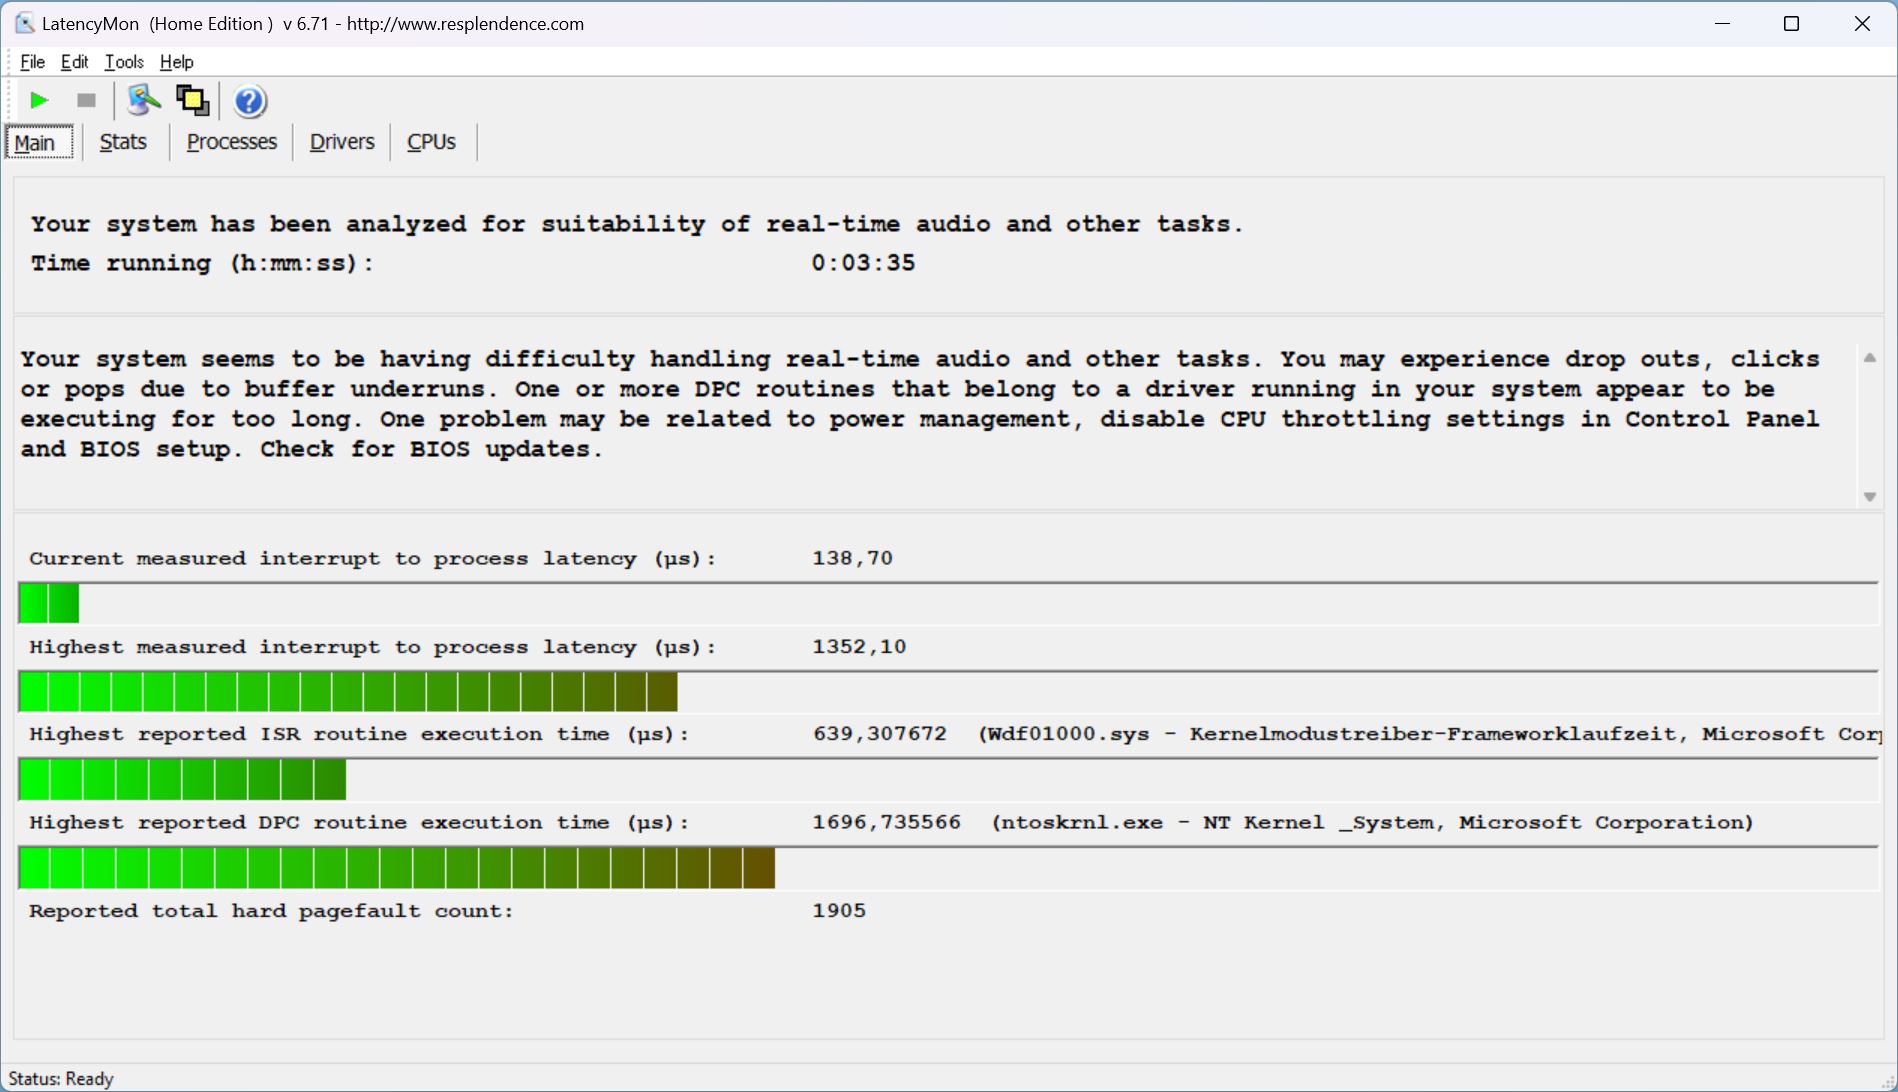Click the highest DPC execution time bar
Viewport: 1898px width, 1092px height.
[x=396, y=868]
